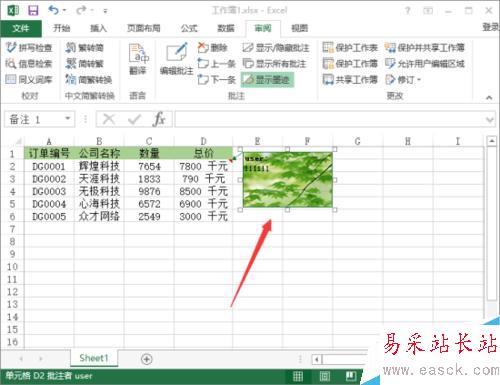The width and height of the screenshot is (500, 385).
Task: Click the comment box with leaf picture
Action: click(x=288, y=180)
